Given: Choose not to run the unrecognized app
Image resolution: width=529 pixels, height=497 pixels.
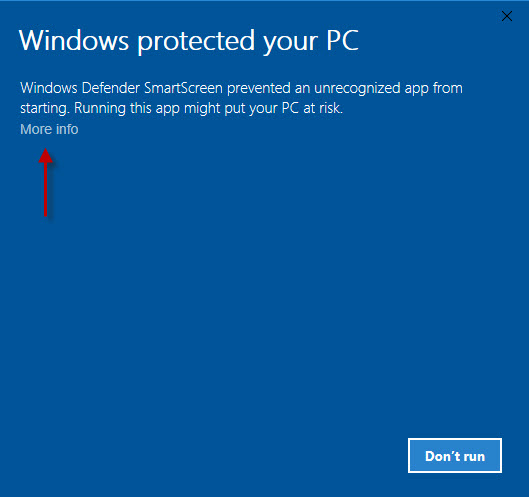Looking at the screenshot, I should (455, 455).
